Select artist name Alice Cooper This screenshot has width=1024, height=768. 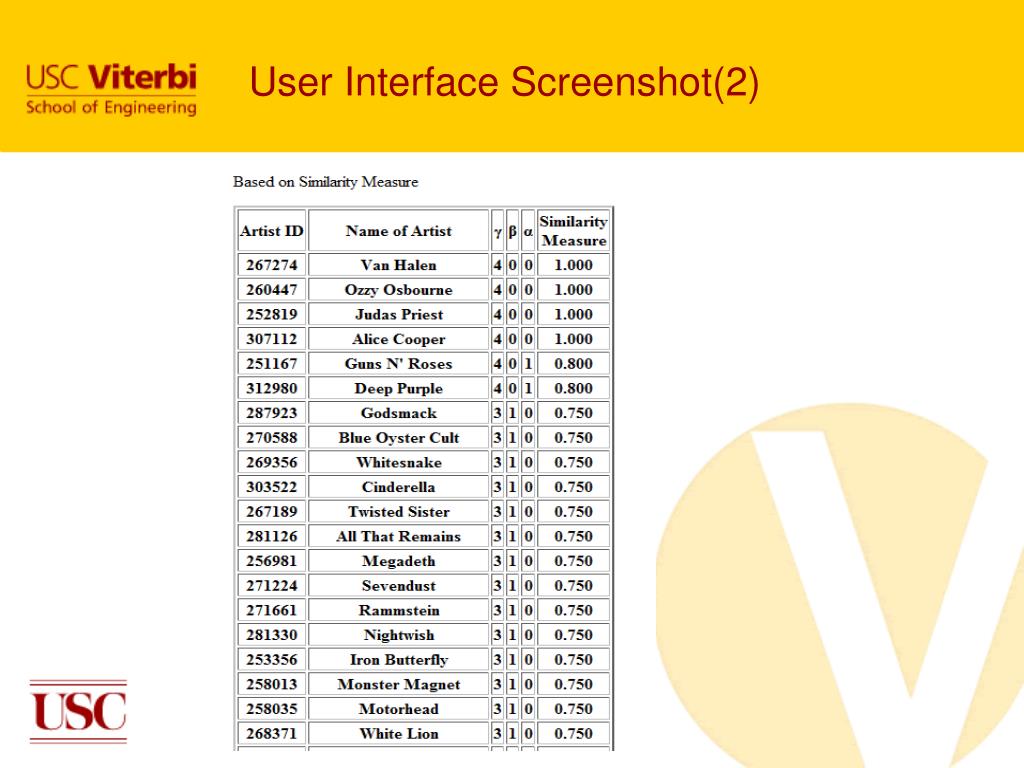tap(398, 340)
